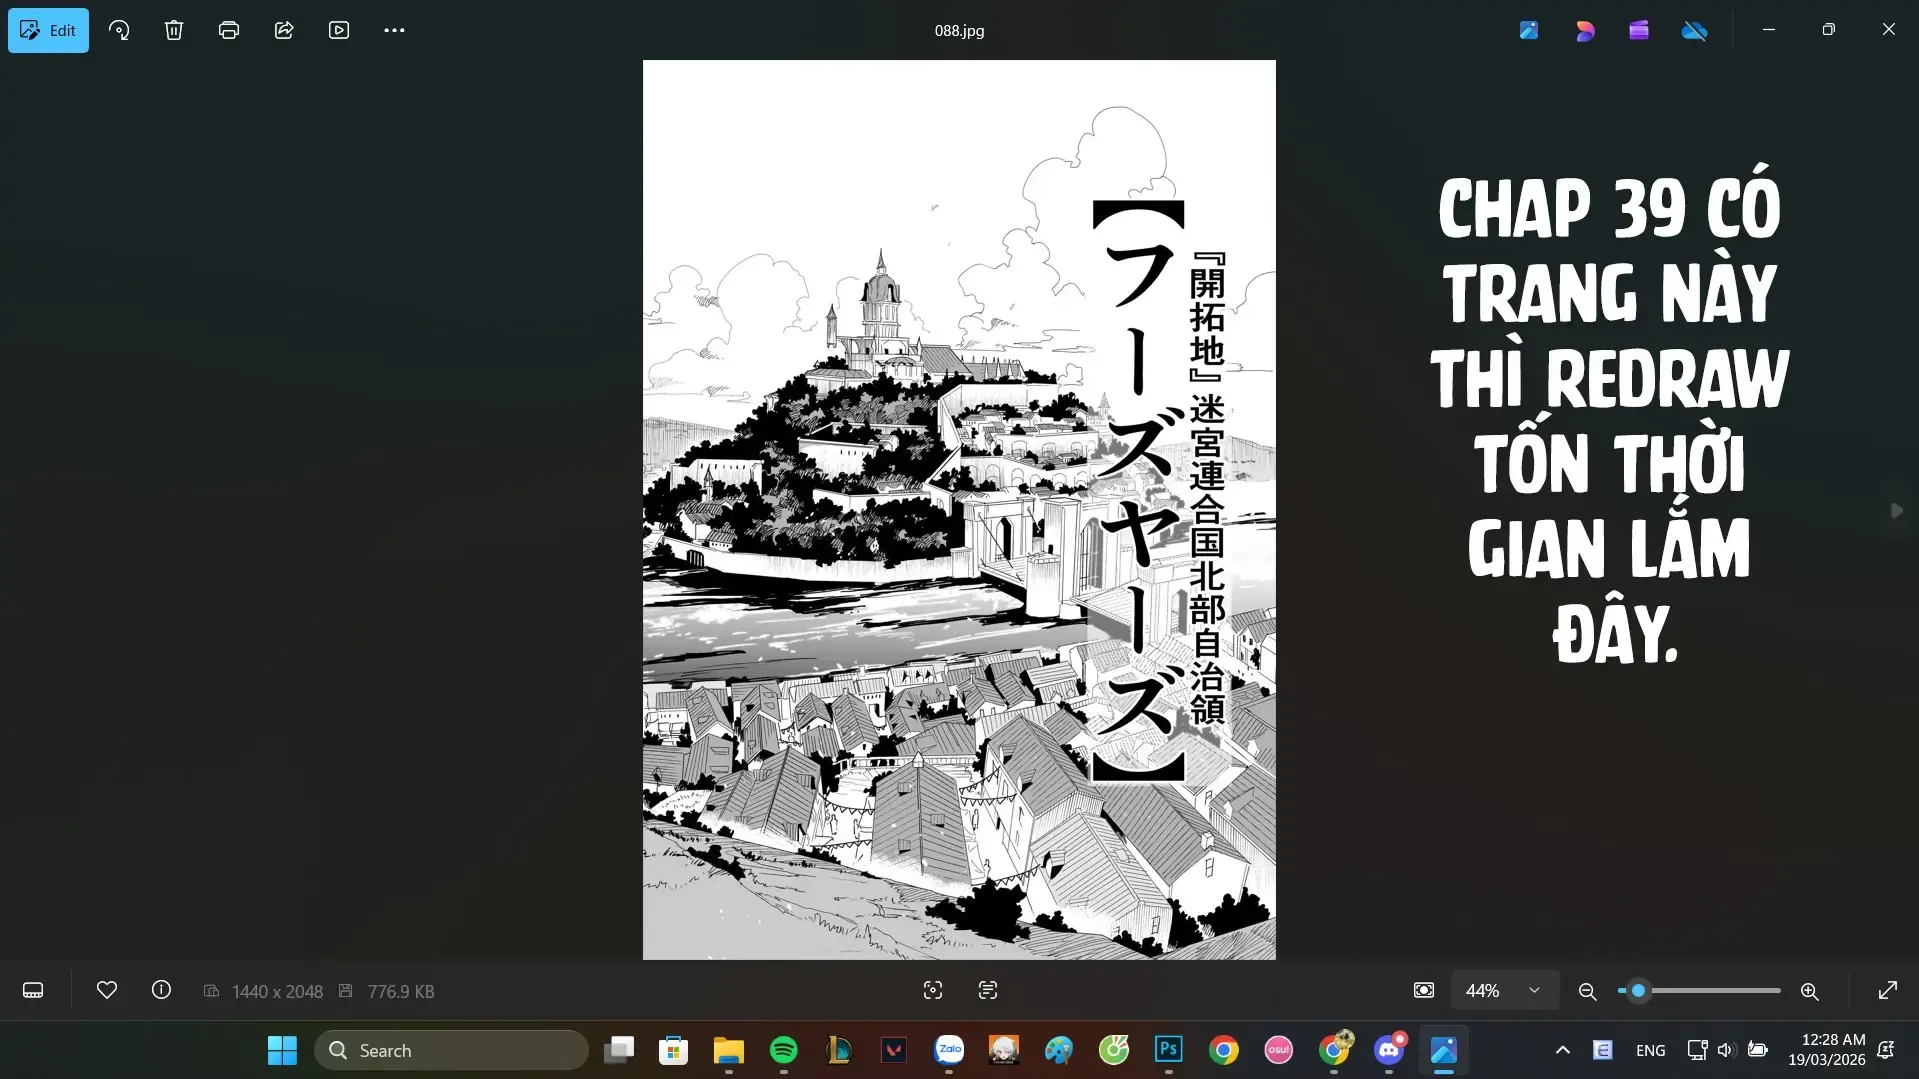Zoom out of the image

point(1586,991)
